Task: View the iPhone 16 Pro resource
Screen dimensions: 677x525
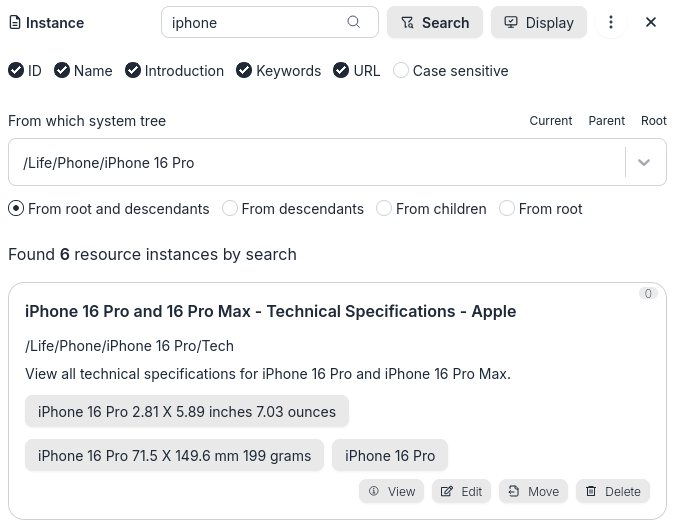Action: [x=391, y=491]
